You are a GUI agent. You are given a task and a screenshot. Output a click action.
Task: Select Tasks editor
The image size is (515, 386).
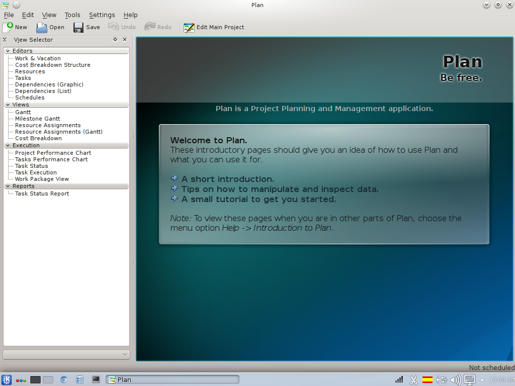[x=23, y=78]
